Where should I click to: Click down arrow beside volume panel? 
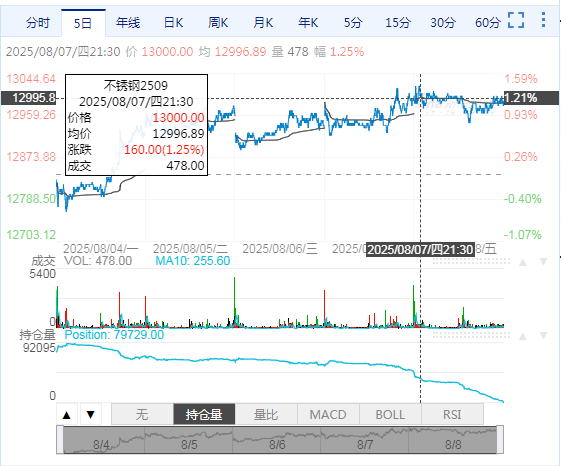(543, 262)
